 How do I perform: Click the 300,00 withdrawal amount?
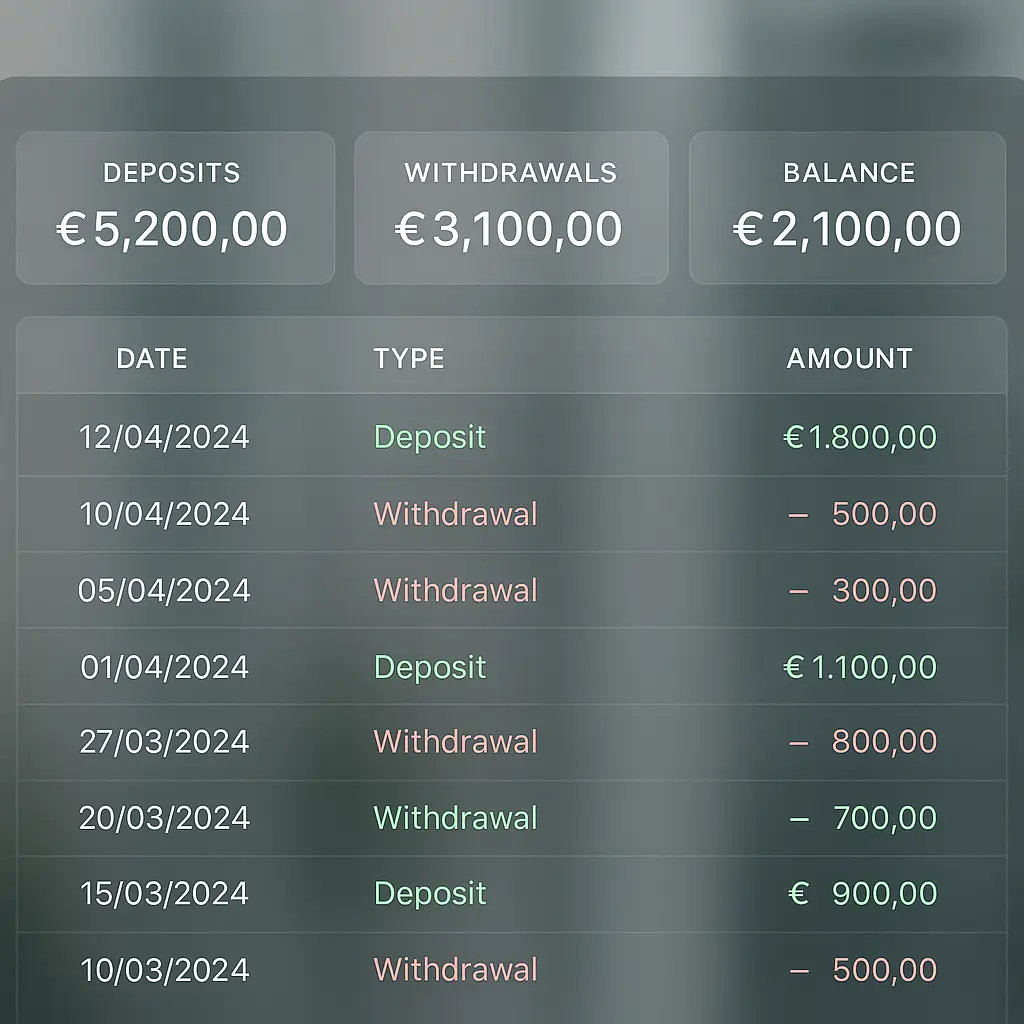pyautogui.click(x=884, y=590)
